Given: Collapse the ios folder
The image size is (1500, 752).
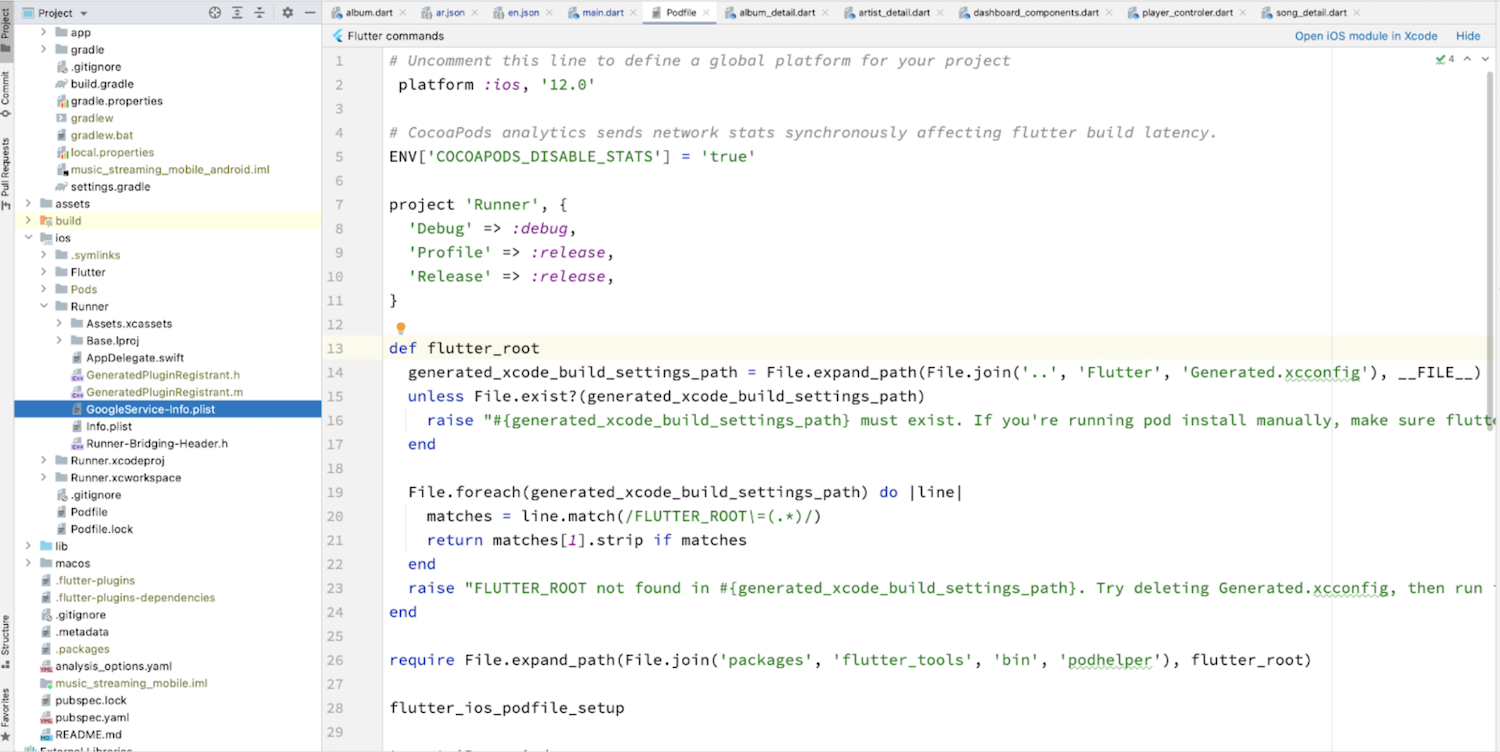Looking at the screenshot, I should point(28,238).
